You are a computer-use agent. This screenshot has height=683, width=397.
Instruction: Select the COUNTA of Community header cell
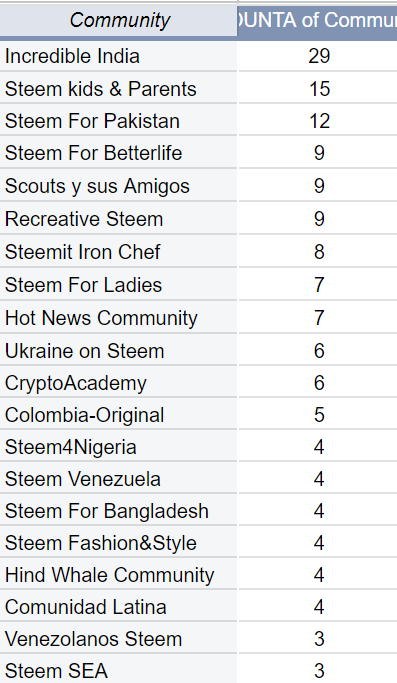318,20
